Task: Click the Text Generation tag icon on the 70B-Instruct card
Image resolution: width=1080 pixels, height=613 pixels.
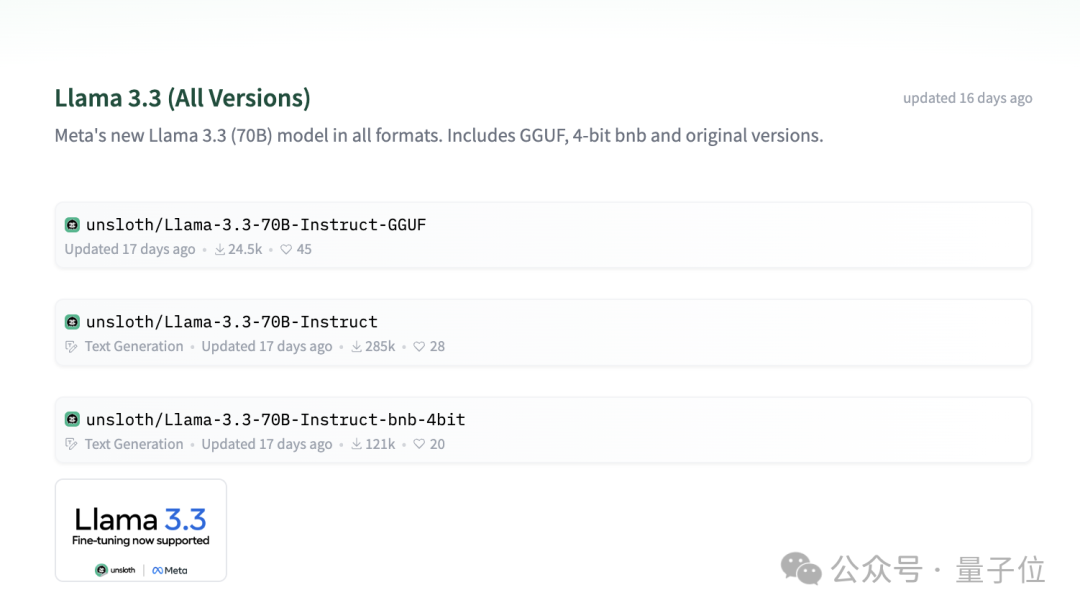Action: coord(71,346)
